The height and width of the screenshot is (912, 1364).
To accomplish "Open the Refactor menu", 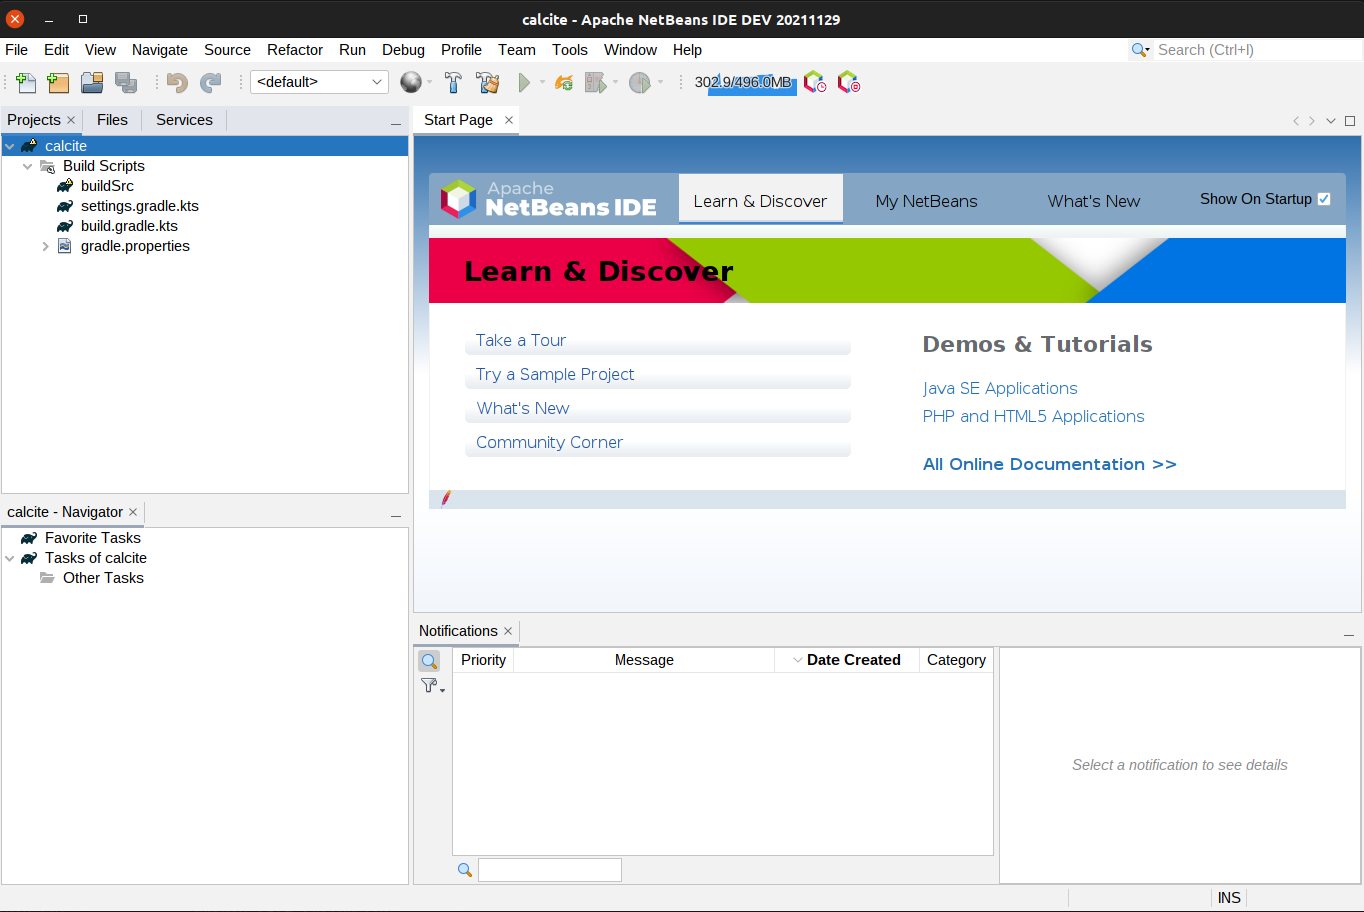I will click(x=295, y=50).
